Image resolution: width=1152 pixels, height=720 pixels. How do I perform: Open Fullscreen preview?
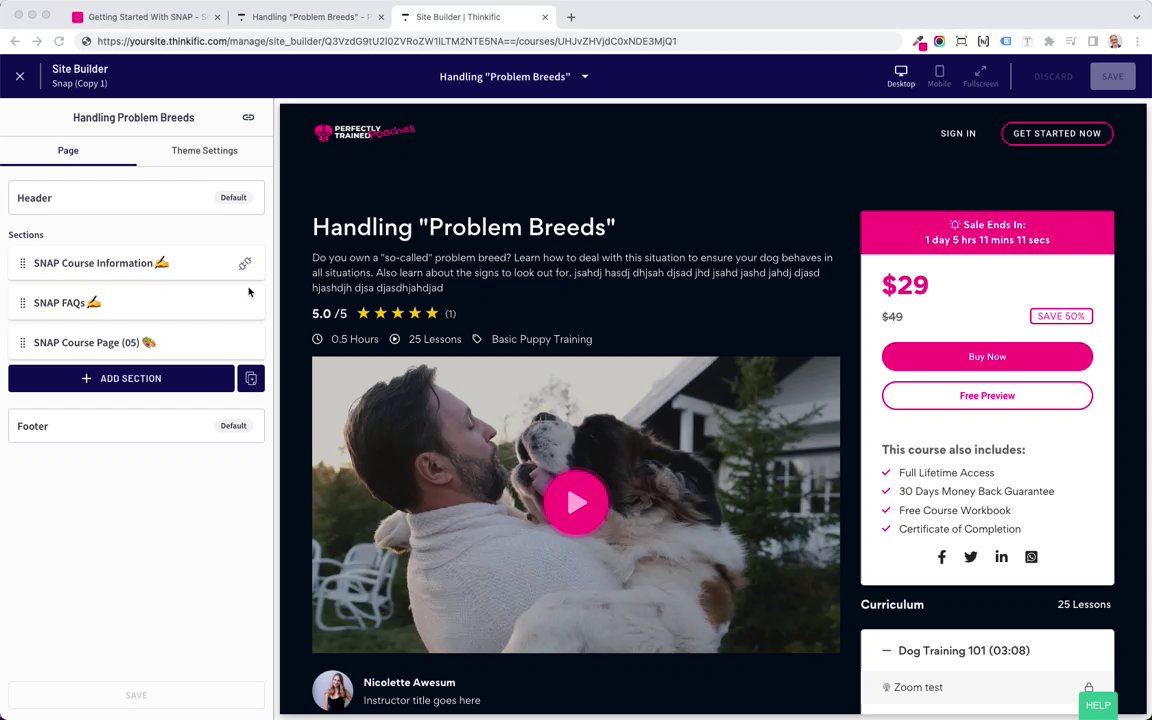pos(980,76)
